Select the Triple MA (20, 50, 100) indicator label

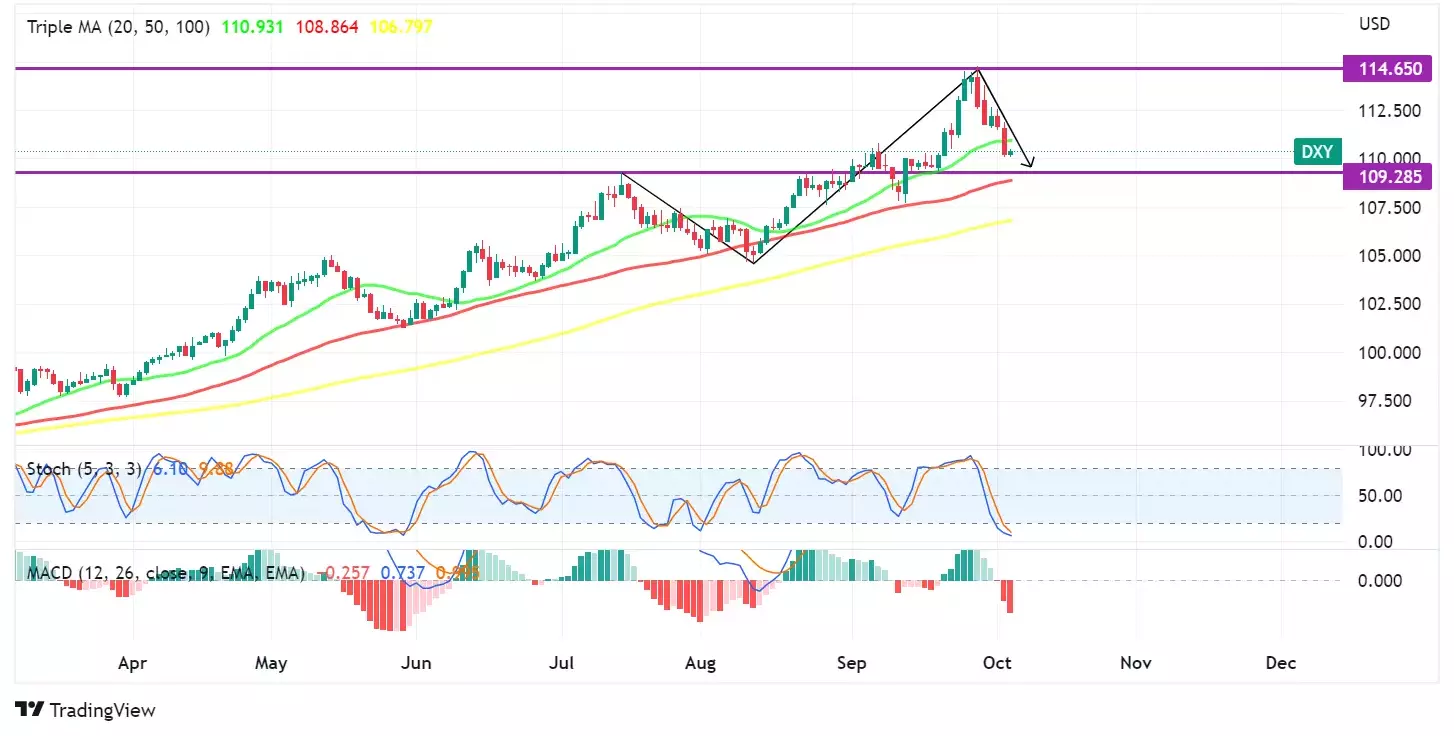tap(118, 27)
